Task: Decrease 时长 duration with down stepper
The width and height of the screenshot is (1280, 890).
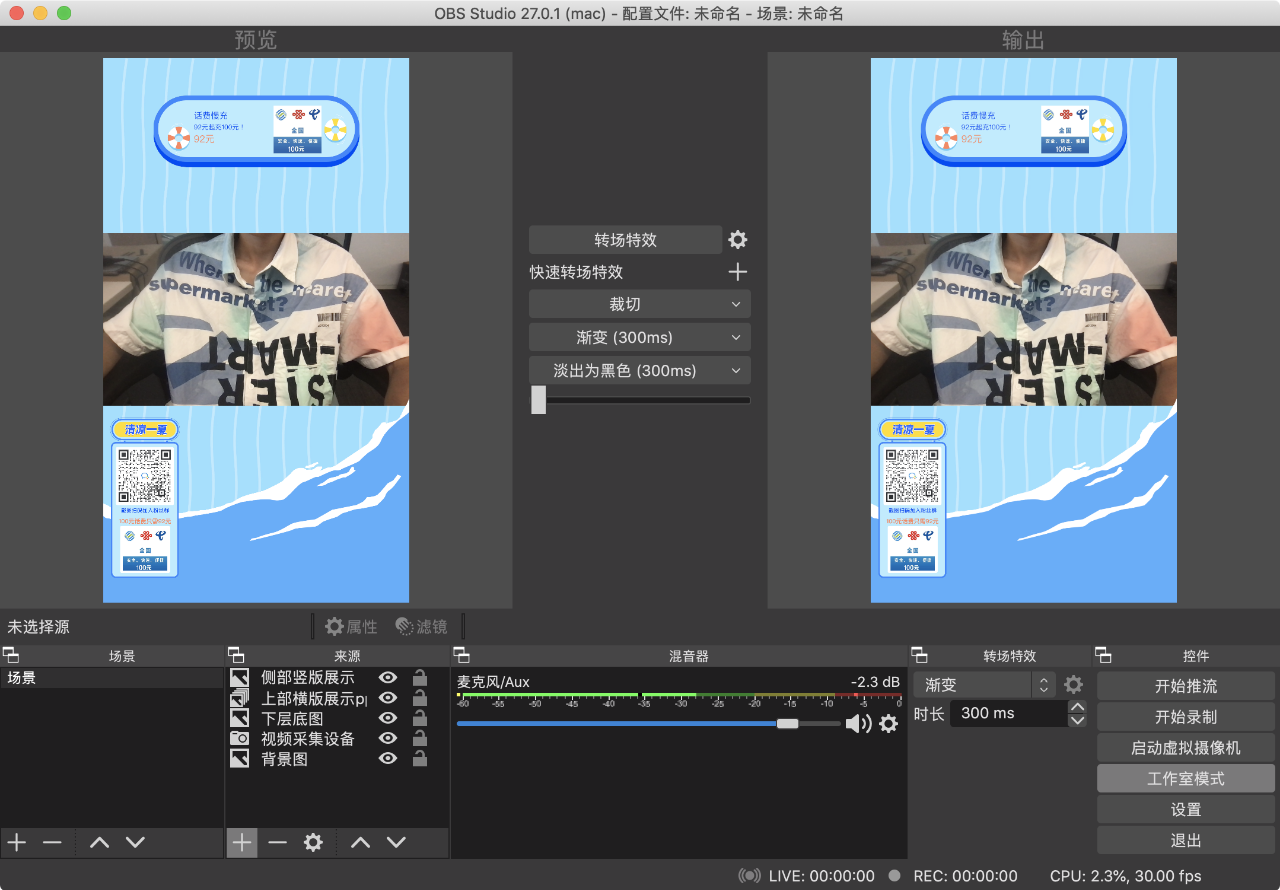Action: (1077, 720)
